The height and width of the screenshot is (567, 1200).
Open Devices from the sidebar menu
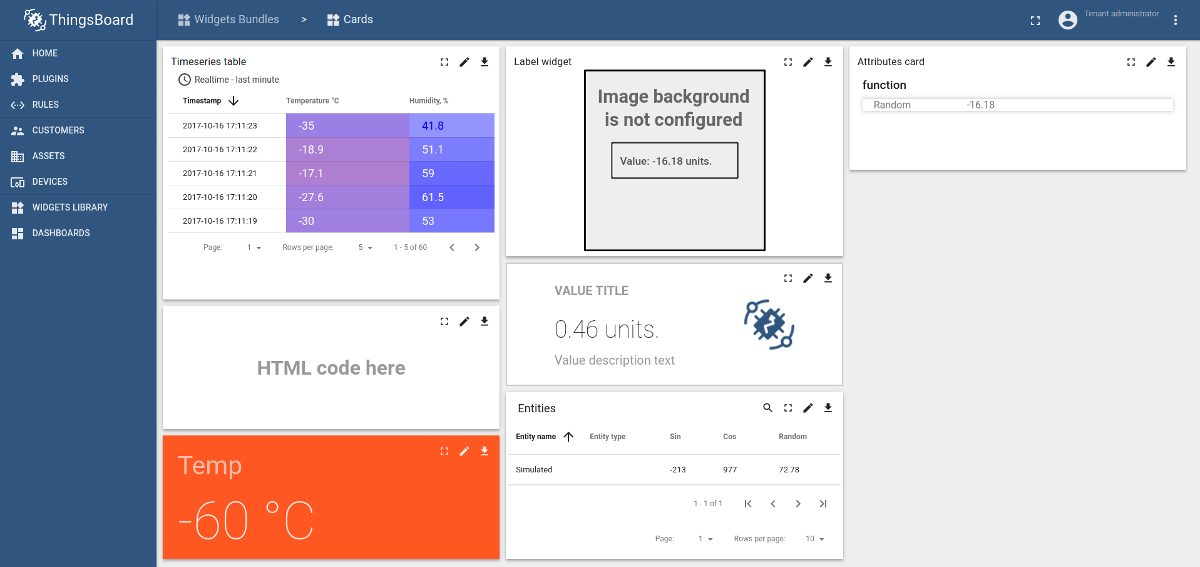click(50, 182)
